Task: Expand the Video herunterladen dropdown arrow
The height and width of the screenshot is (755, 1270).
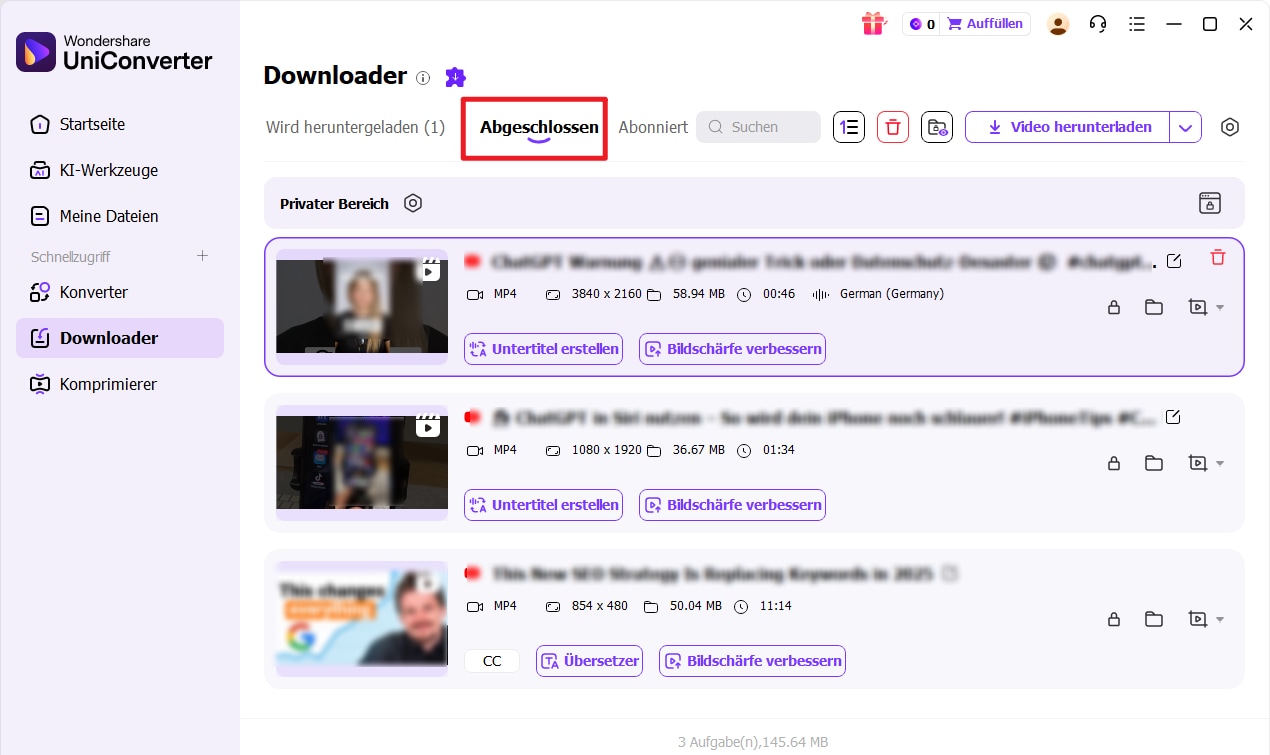Action: [x=1186, y=127]
